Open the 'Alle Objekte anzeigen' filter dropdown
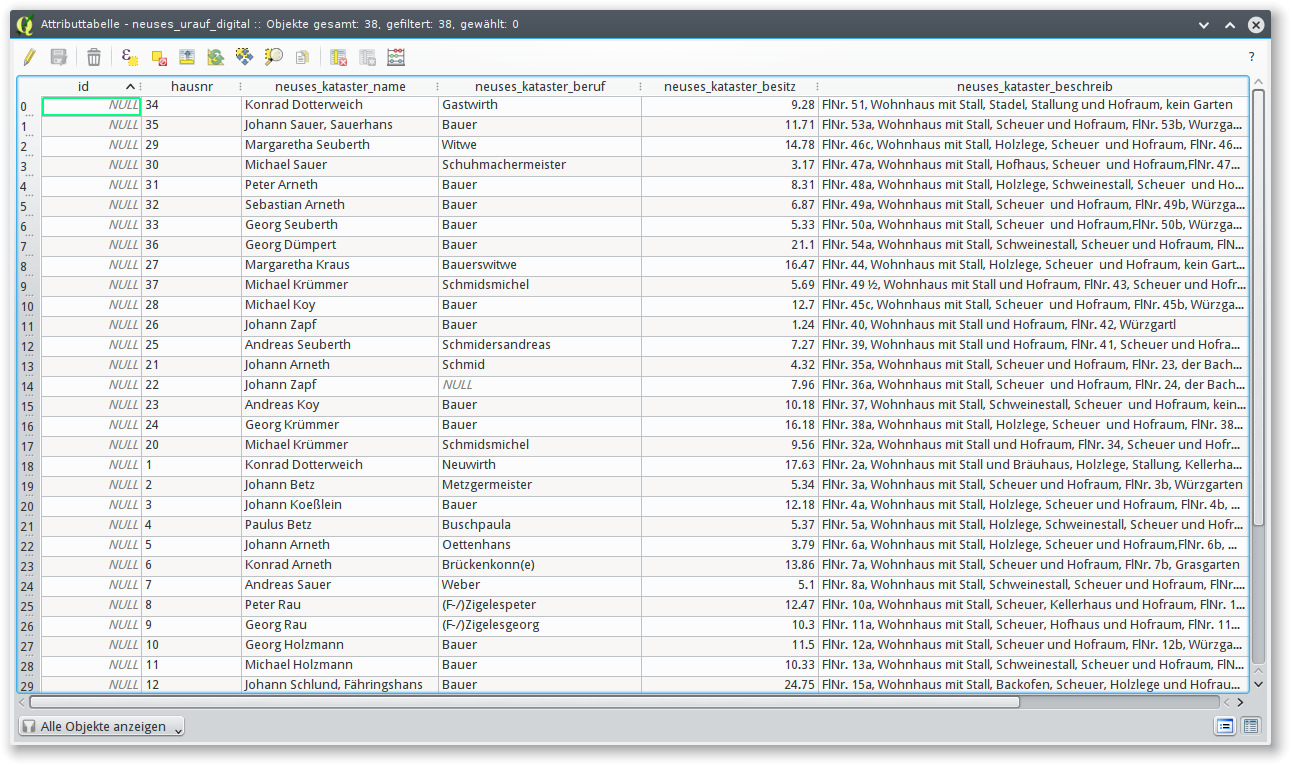The height and width of the screenshot is (765, 1291). pyautogui.click(x=101, y=726)
